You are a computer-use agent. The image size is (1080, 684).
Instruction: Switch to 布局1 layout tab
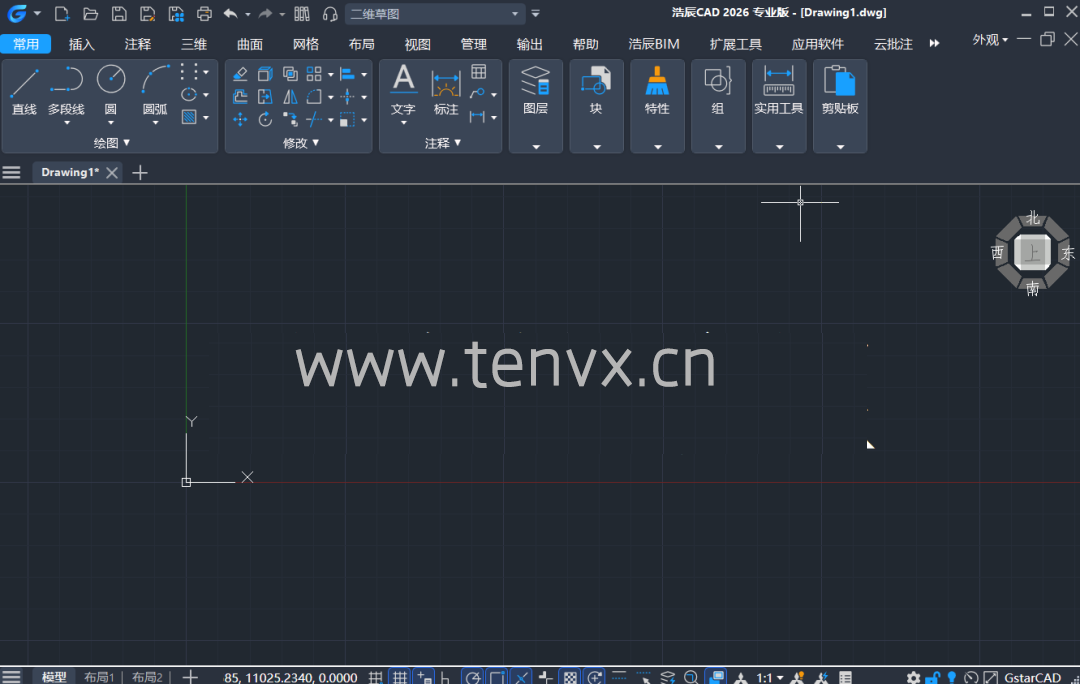(99, 677)
